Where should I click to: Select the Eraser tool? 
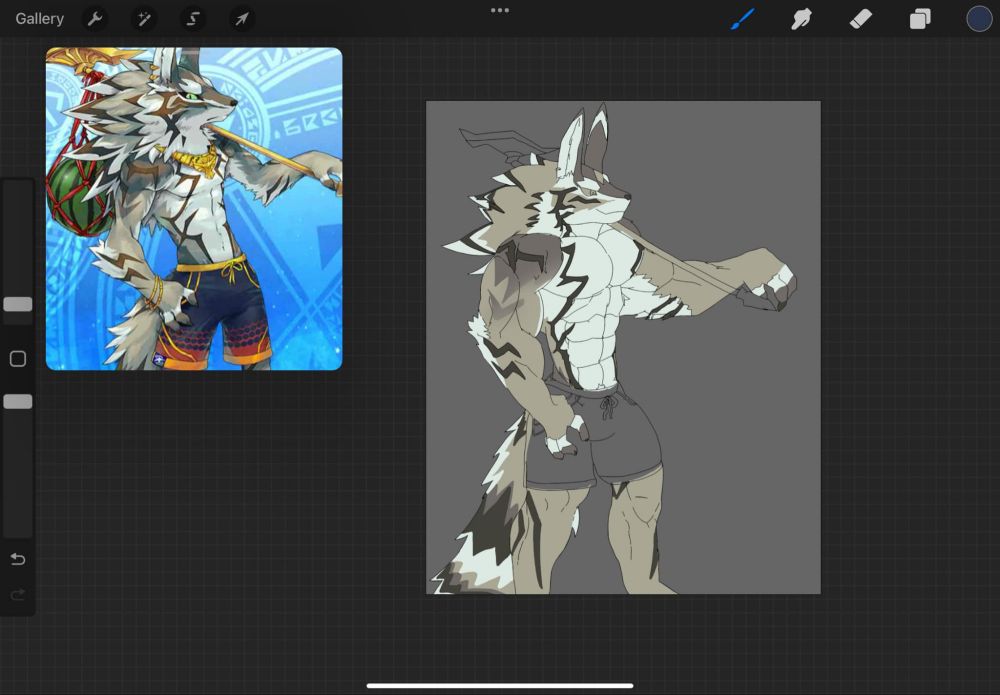[x=860, y=19]
